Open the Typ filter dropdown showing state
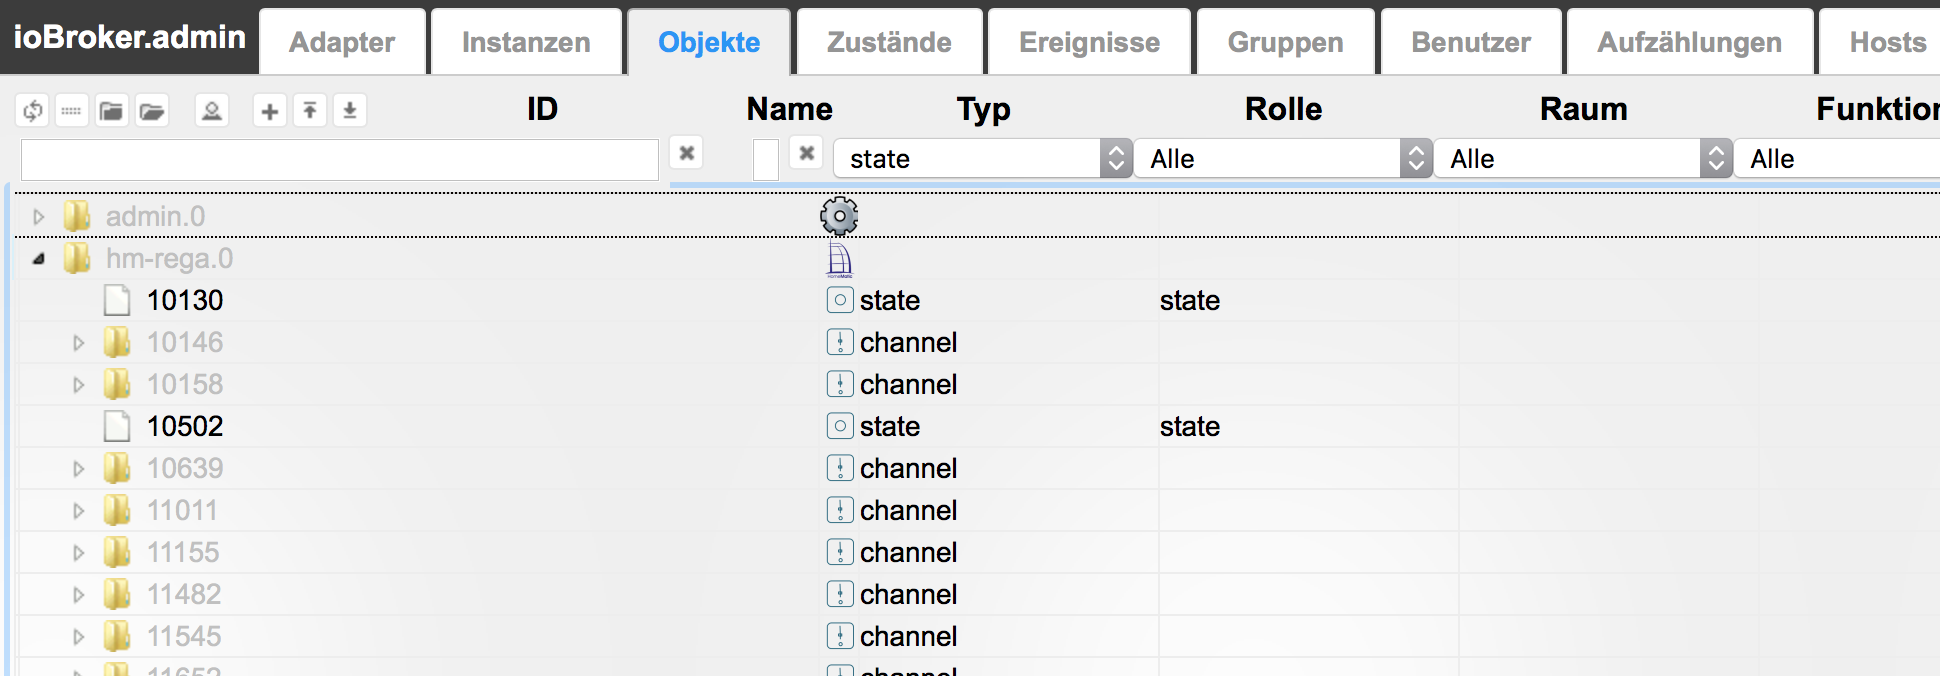 click(982, 159)
